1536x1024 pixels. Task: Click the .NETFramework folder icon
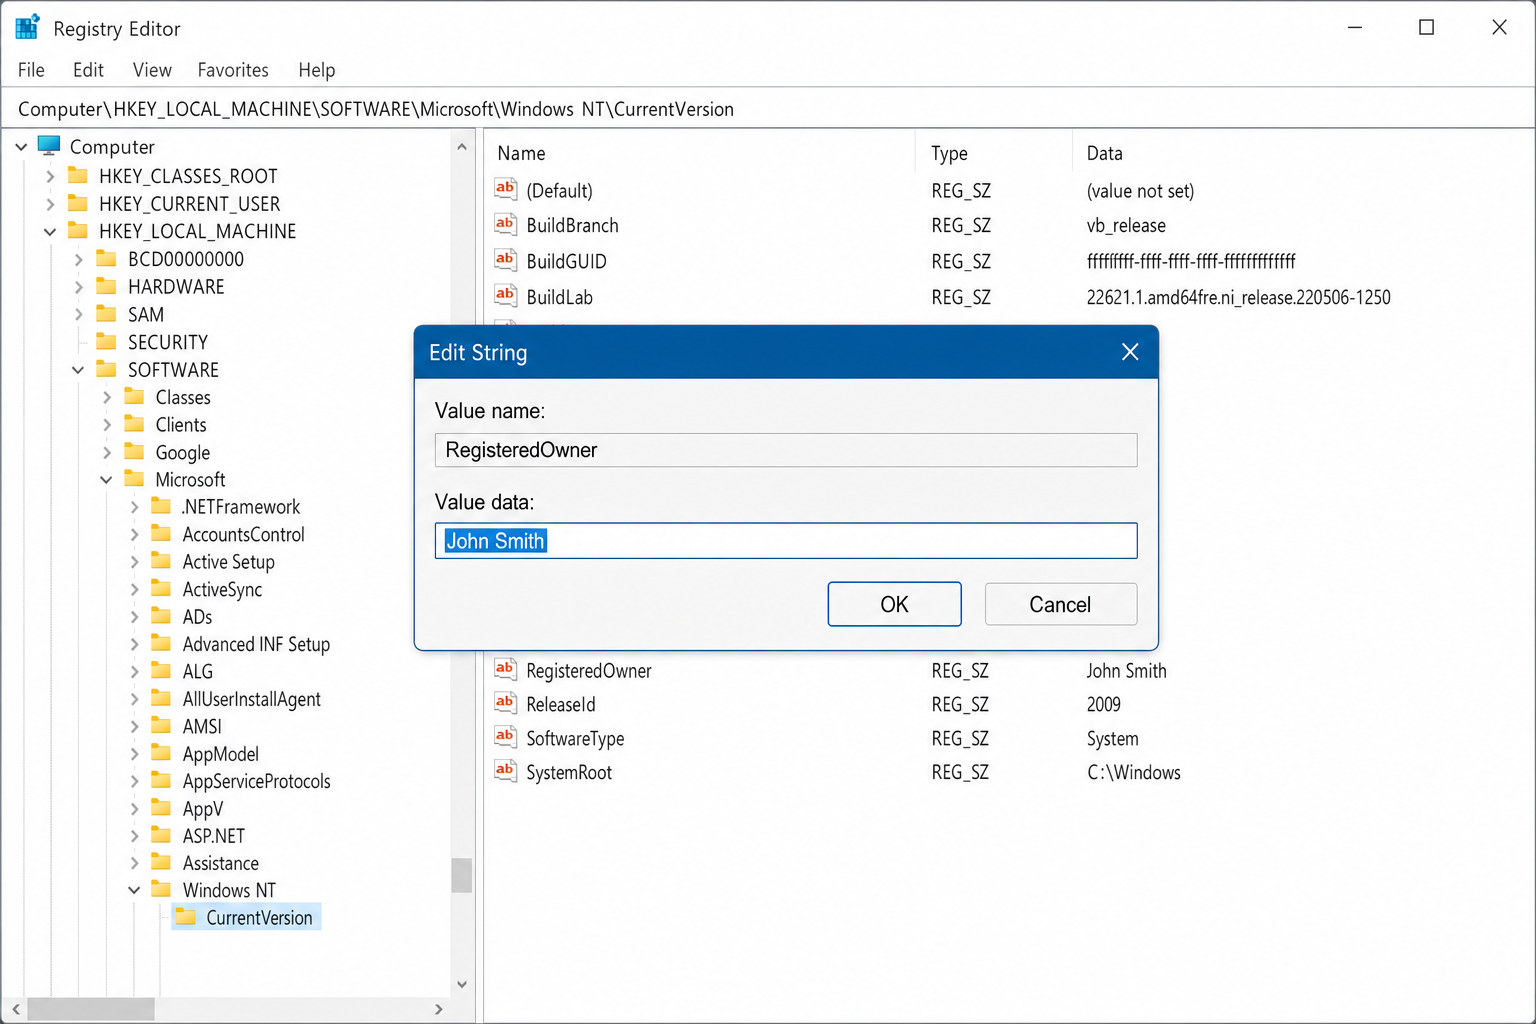pos(161,506)
